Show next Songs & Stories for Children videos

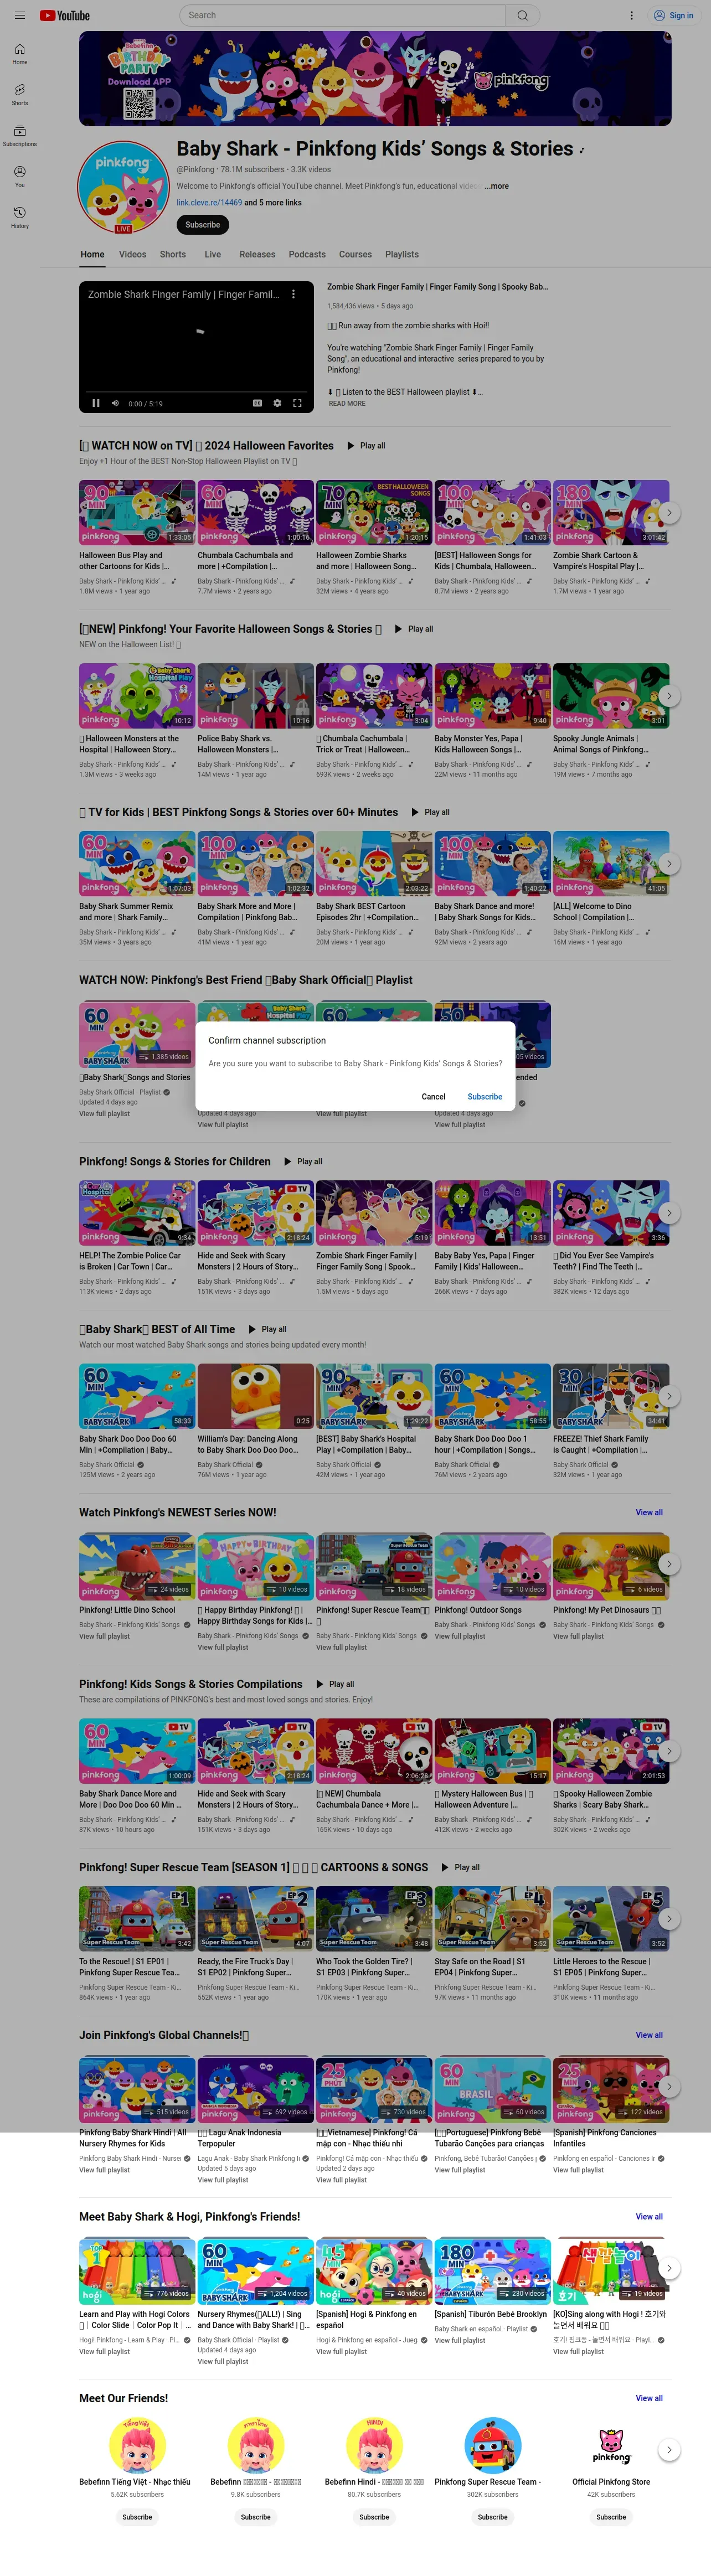pyautogui.click(x=669, y=1212)
